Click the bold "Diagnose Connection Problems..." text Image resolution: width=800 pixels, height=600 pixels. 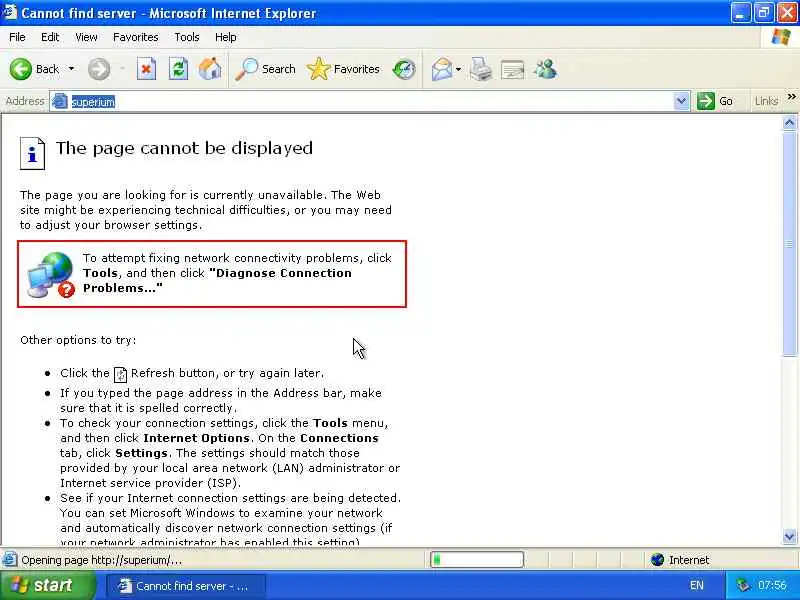tap(217, 281)
